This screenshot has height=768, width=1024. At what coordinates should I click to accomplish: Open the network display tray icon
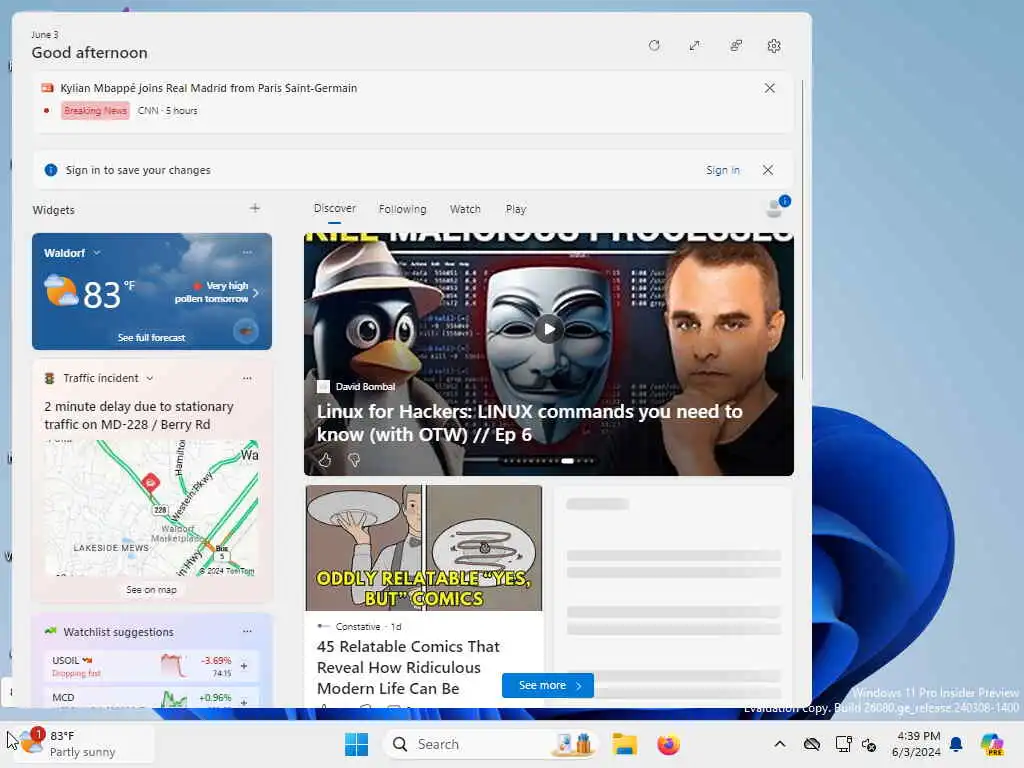843,744
